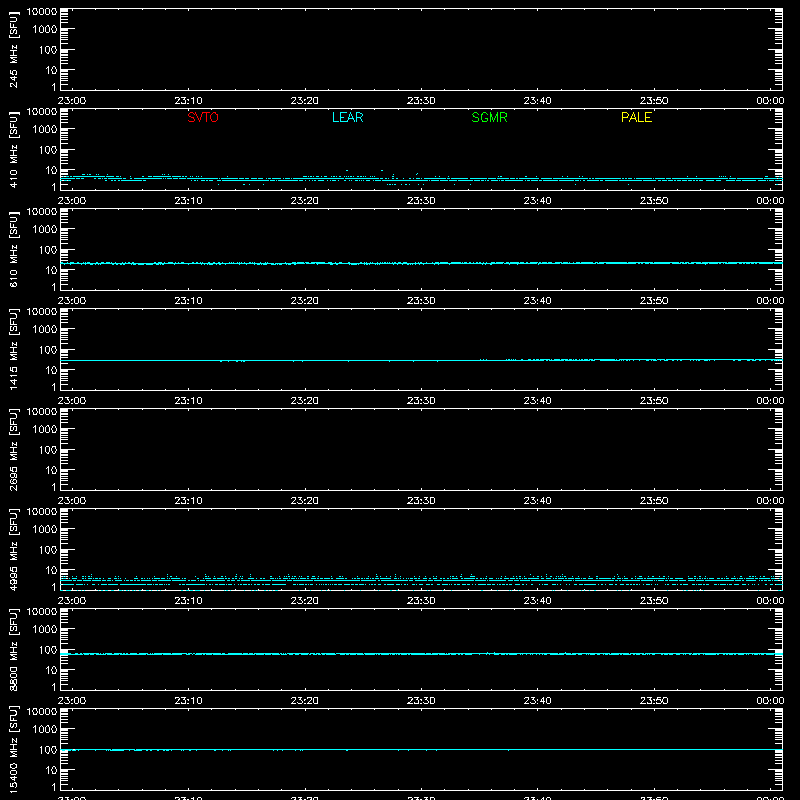This screenshot has height=800, width=800.
Task: Click the 100 tick on the 8800 MHz axis
Action: tap(48, 650)
